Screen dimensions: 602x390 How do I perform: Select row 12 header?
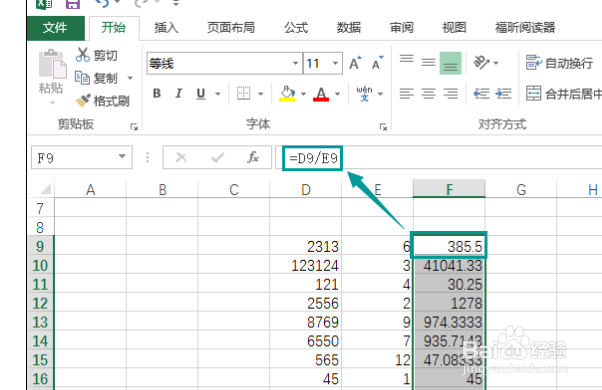40,304
